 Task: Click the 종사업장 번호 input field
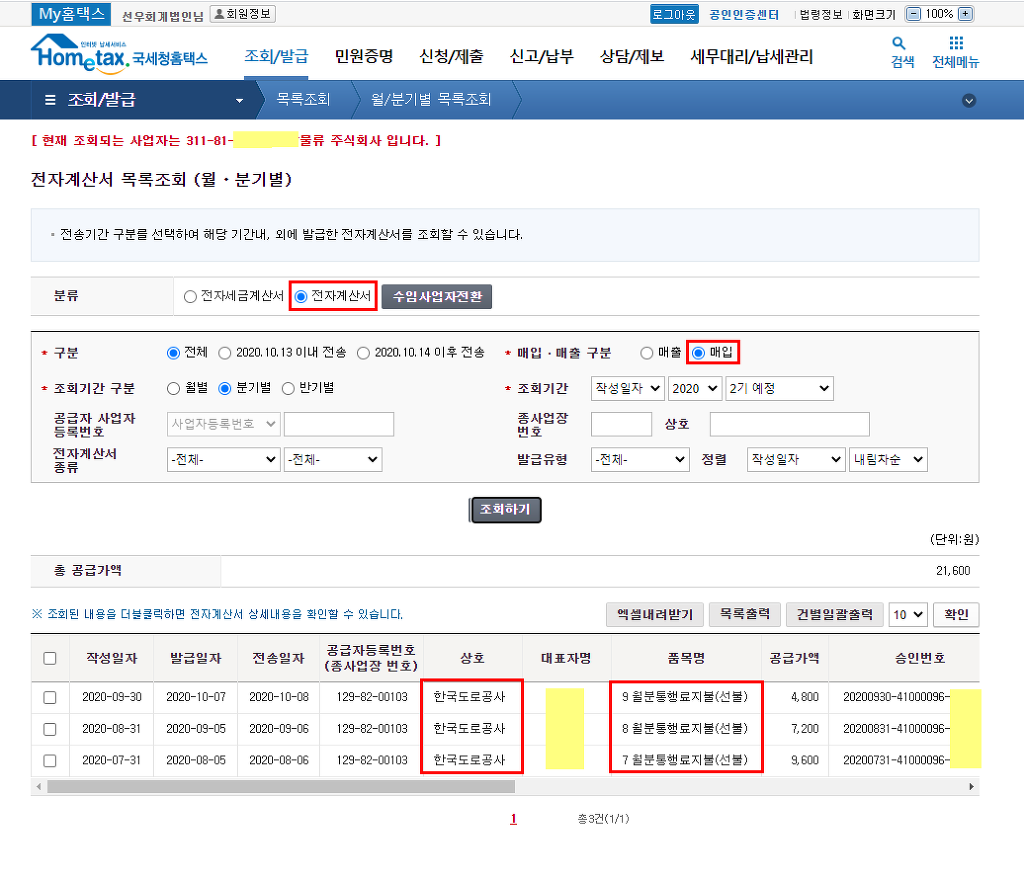click(621, 424)
